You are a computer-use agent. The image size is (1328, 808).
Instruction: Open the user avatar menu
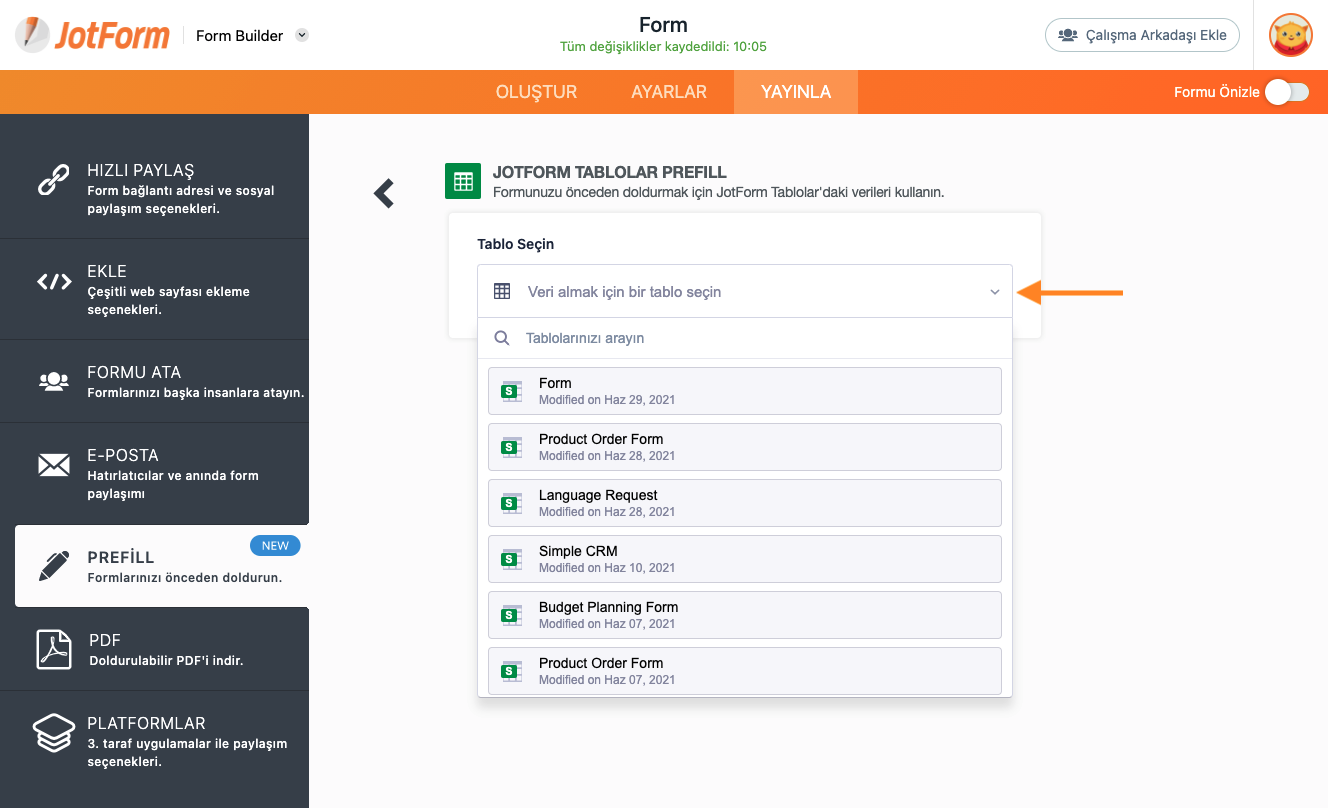click(x=1290, y=35)
